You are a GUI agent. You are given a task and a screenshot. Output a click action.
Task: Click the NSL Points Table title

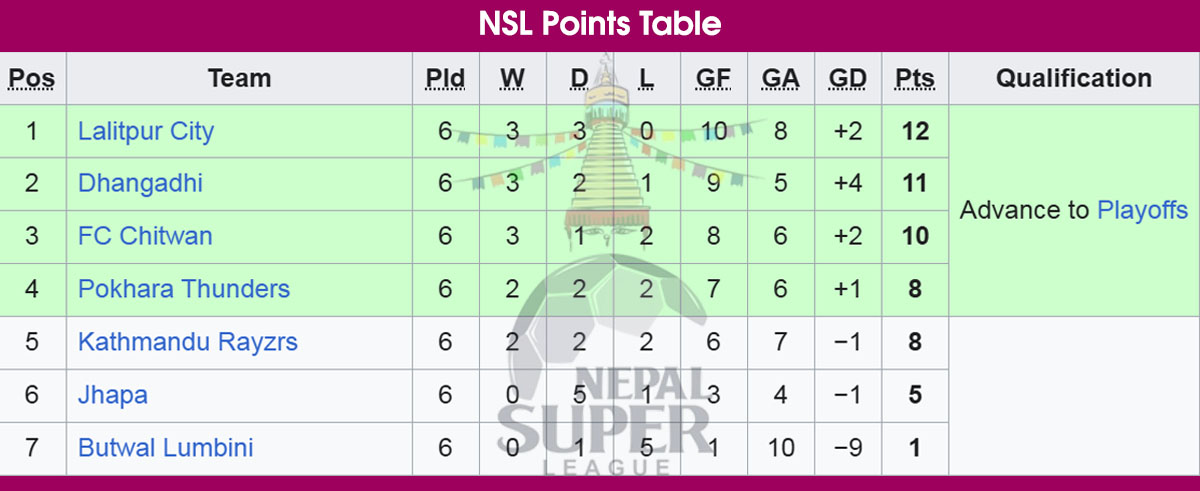(600, 24)
